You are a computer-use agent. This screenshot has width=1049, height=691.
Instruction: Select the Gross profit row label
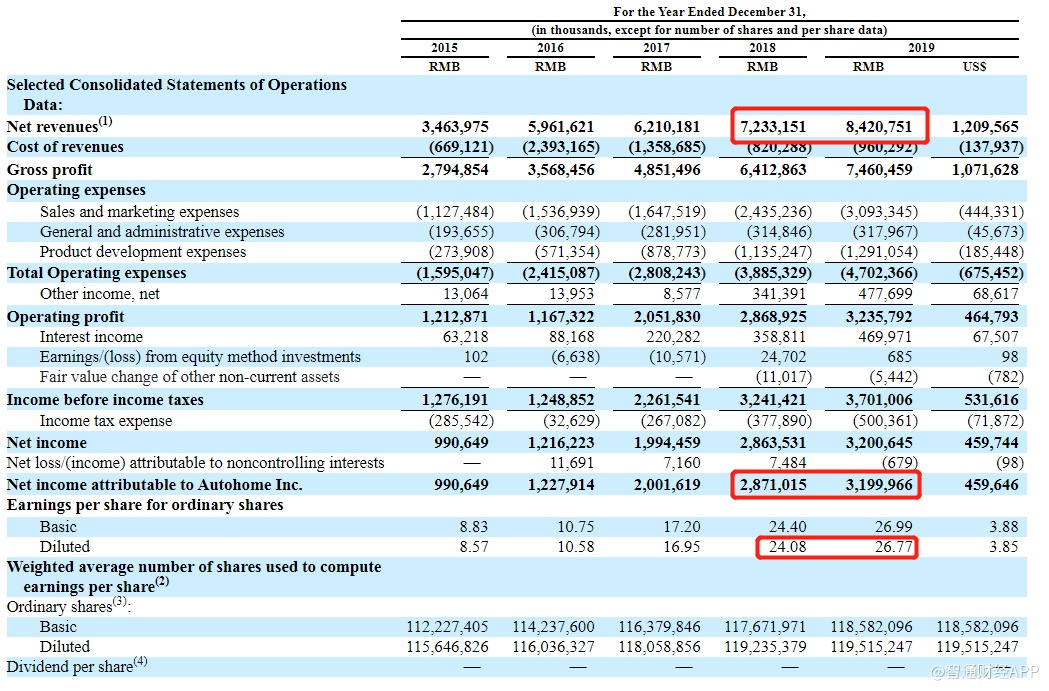[x=50, y=170]
